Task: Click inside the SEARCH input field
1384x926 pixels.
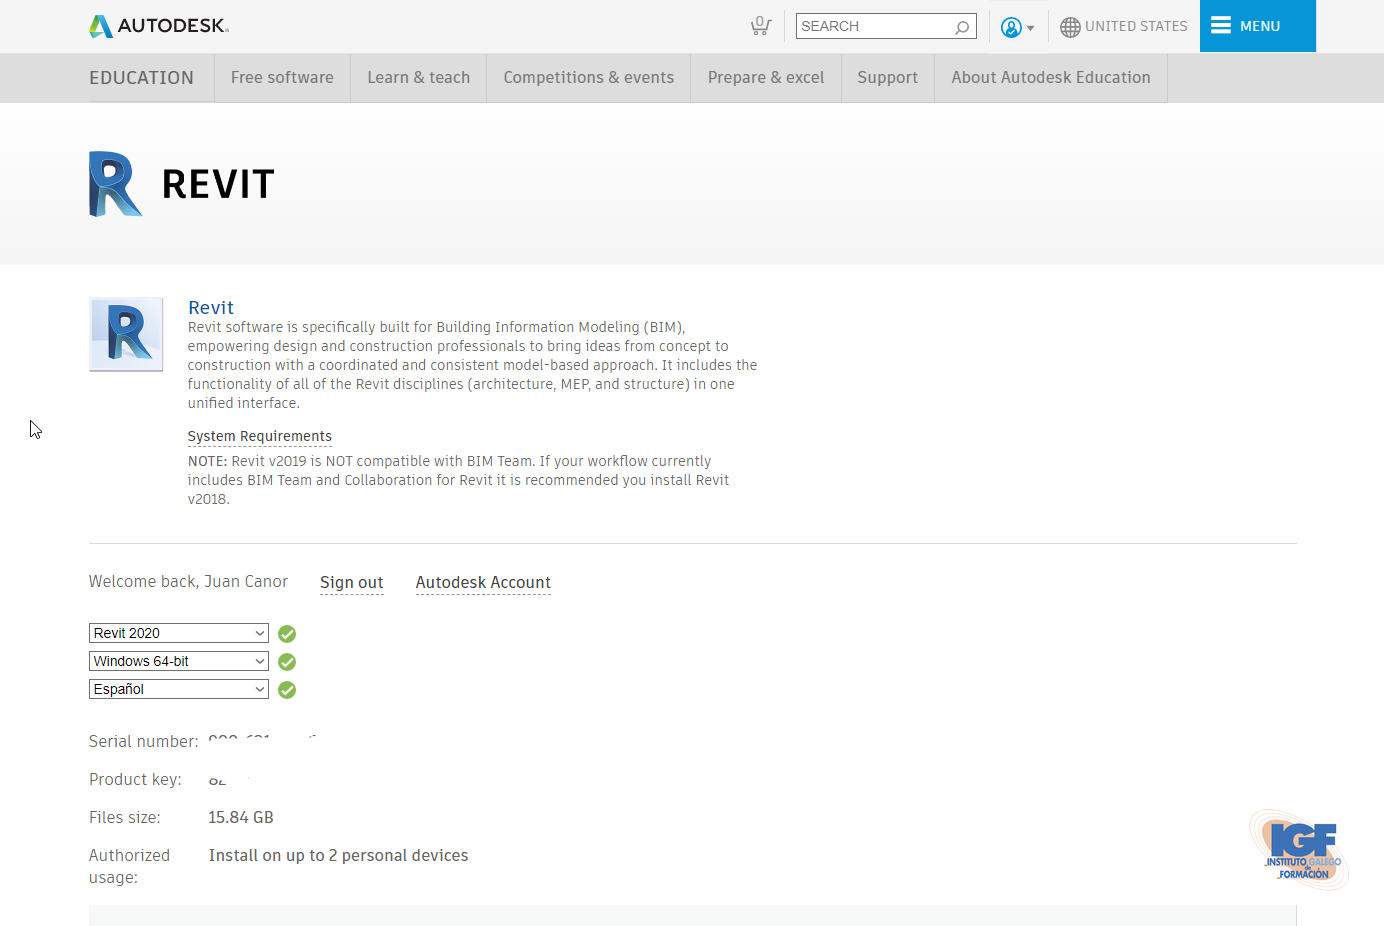Action: pos(870,26)
